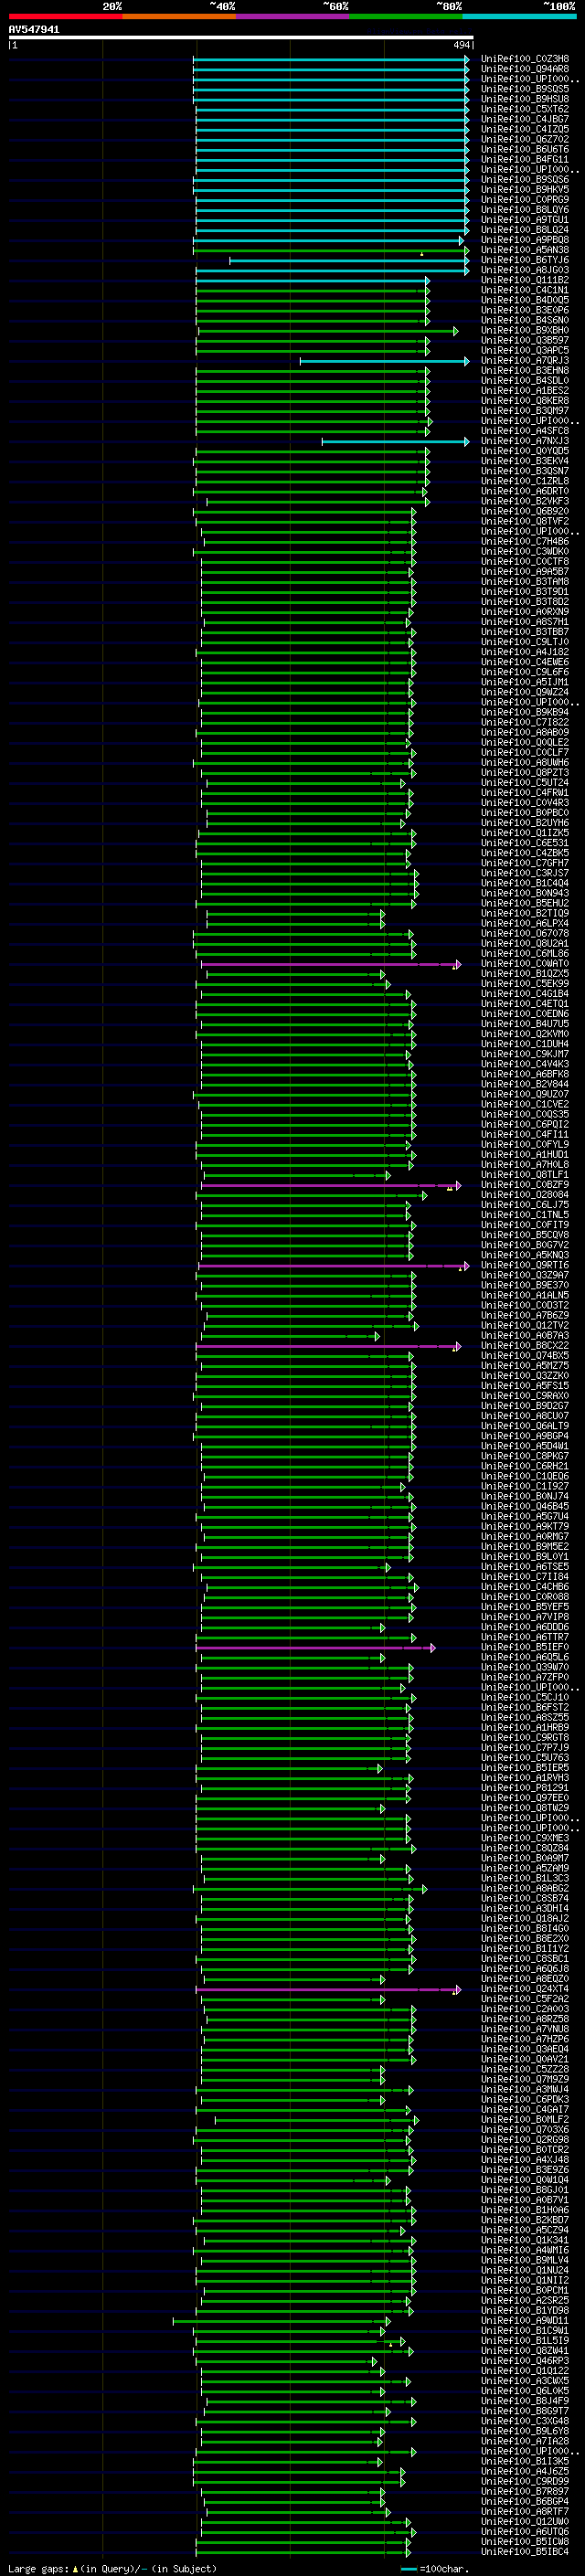This screenshot has height=2576, width=585.
Task: Select the AV547941 query title
Action: (x=34, y=29)
